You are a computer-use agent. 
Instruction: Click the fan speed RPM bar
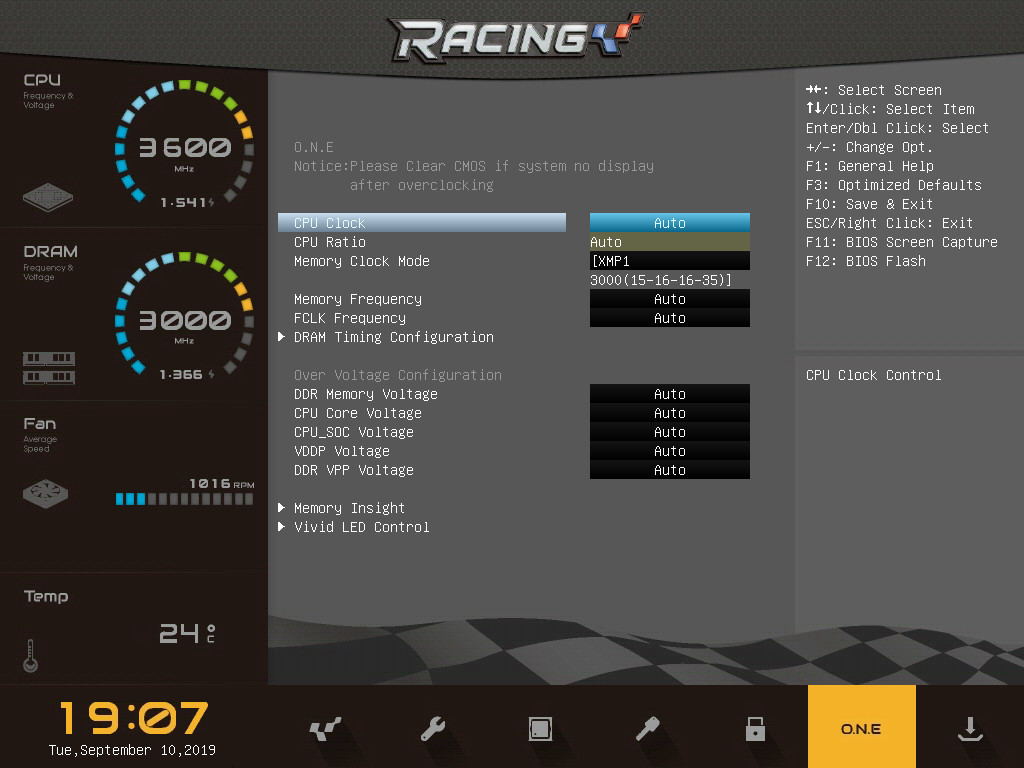pos(184,499)
